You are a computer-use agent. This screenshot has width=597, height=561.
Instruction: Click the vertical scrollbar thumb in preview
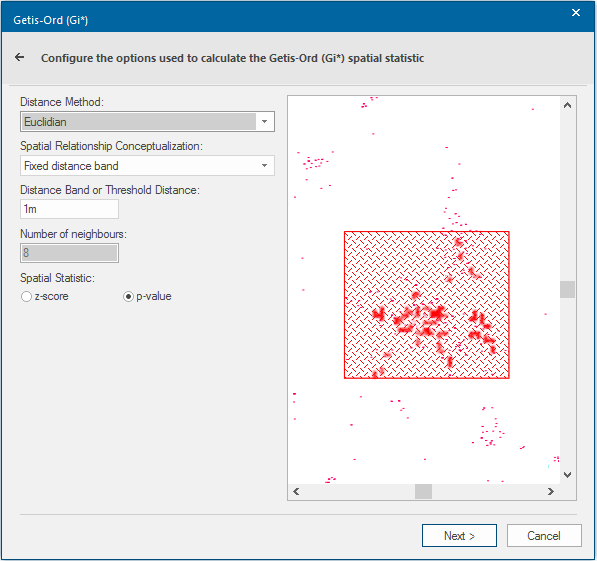(x=567, y=289)
